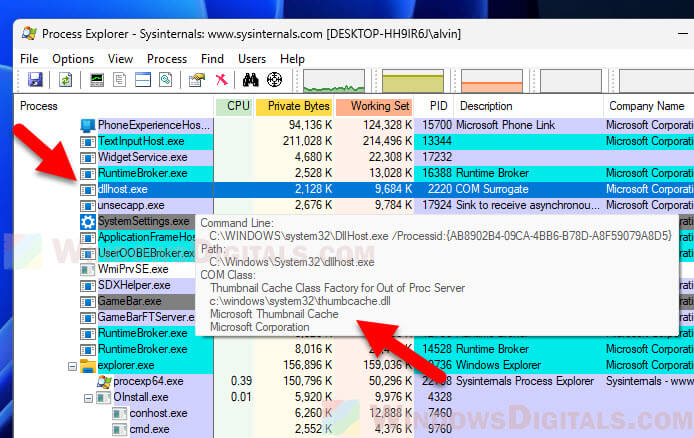The image size is (694, 438).
Task: Click the SystemSettings.exe gear icon
Action: tap(88, 222)
